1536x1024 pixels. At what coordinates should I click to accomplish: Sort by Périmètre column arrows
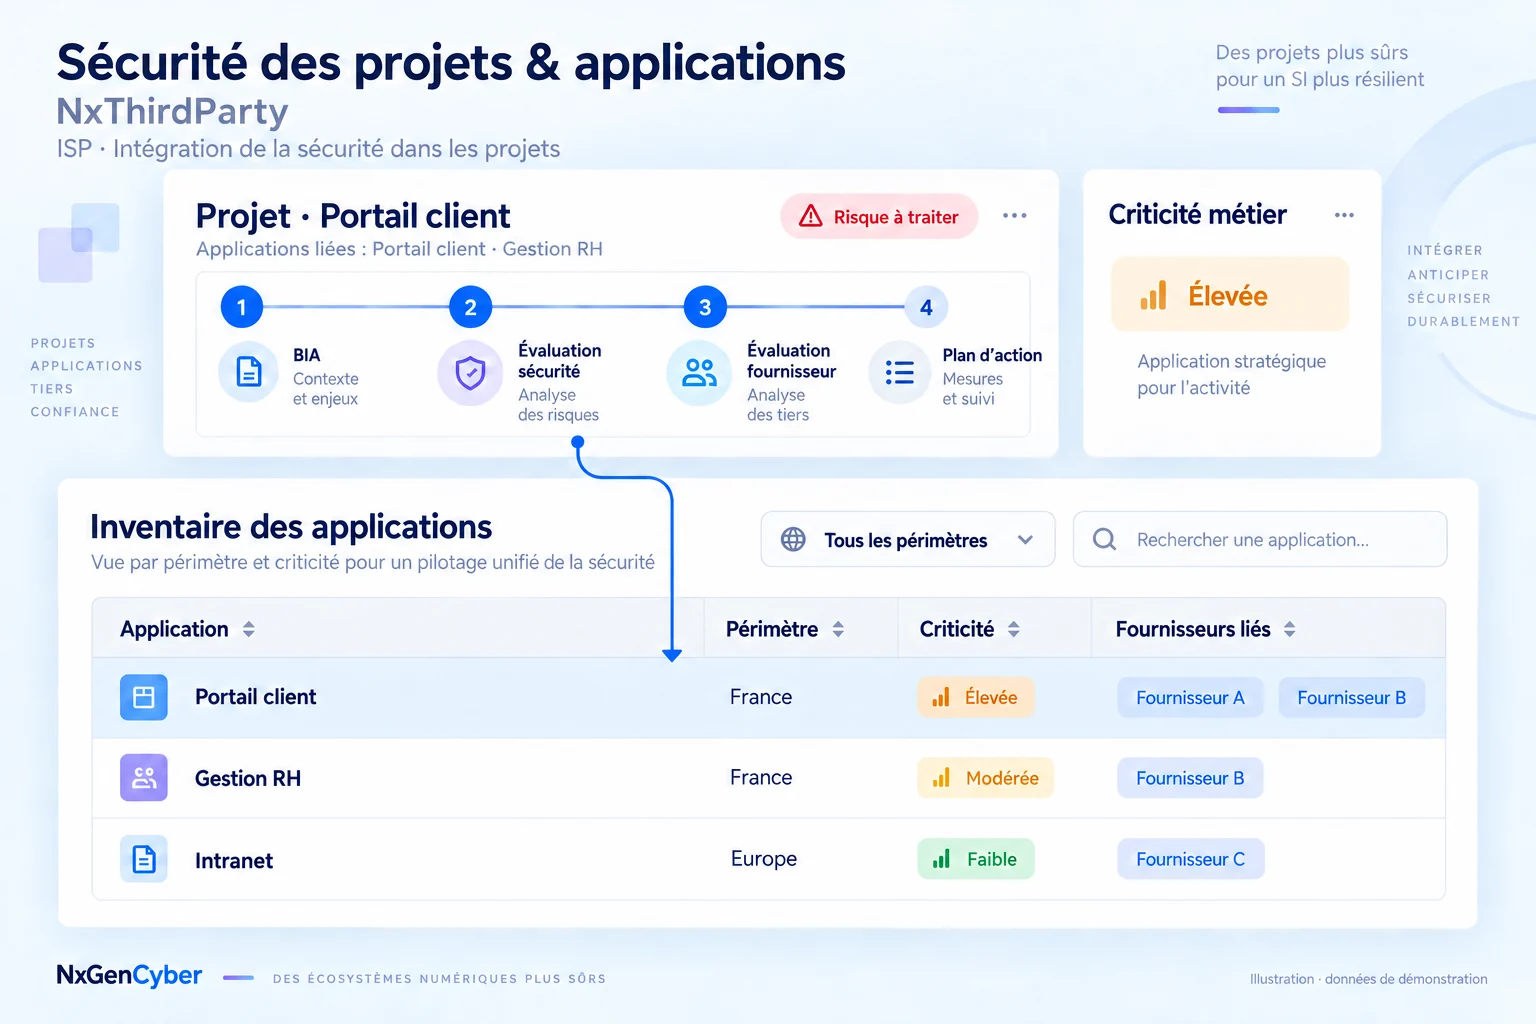click(x=838, y=629)
